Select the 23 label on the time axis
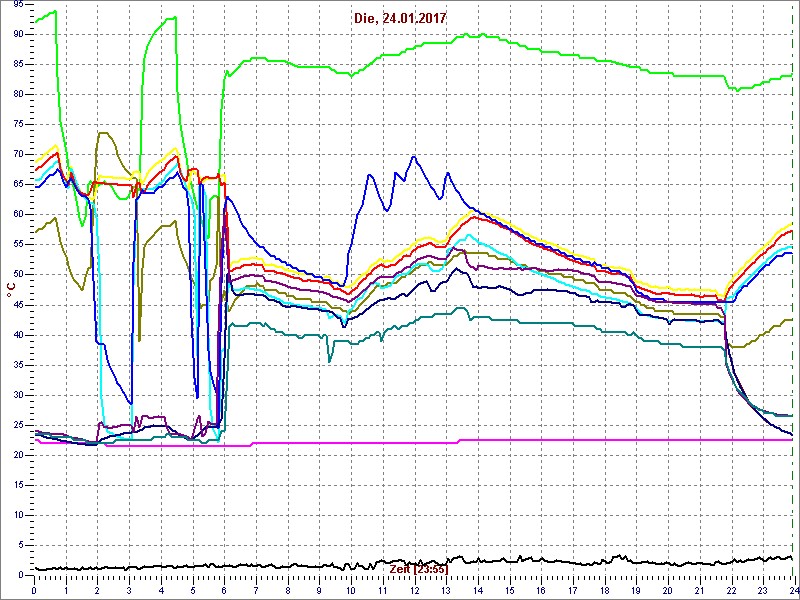Viewport: 800px width, 600px height. 763,589
